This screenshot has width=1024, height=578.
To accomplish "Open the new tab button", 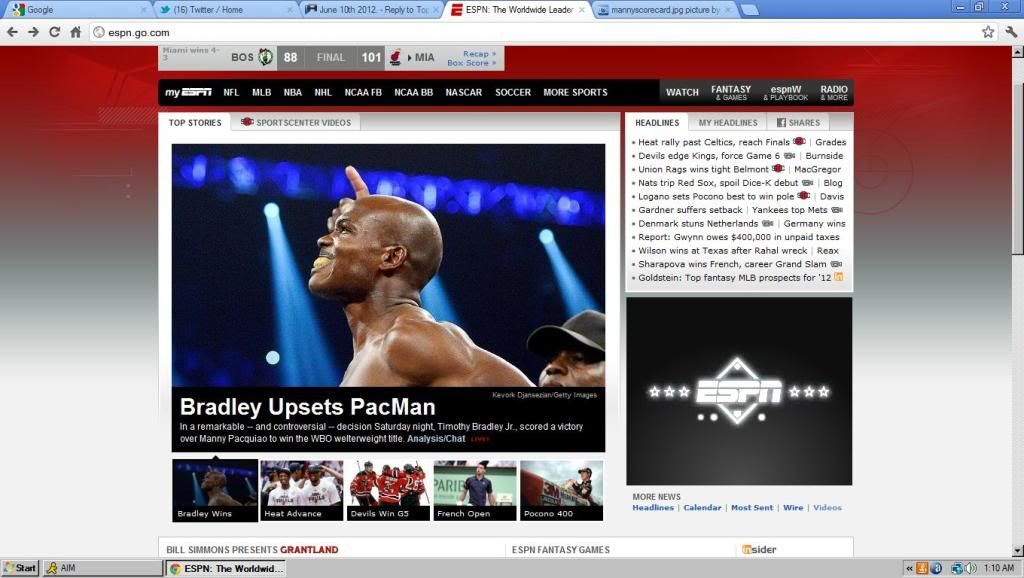I will [750, 10].
